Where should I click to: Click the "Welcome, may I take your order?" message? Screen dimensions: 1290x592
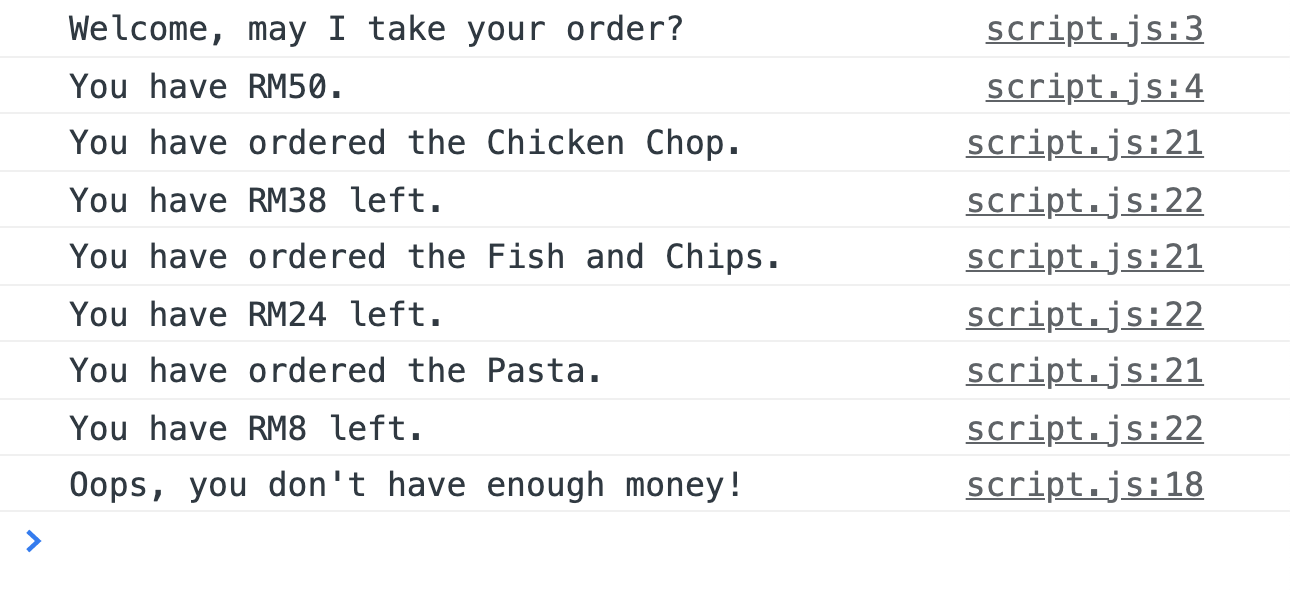pyautogui.click(x=376, y=30)
